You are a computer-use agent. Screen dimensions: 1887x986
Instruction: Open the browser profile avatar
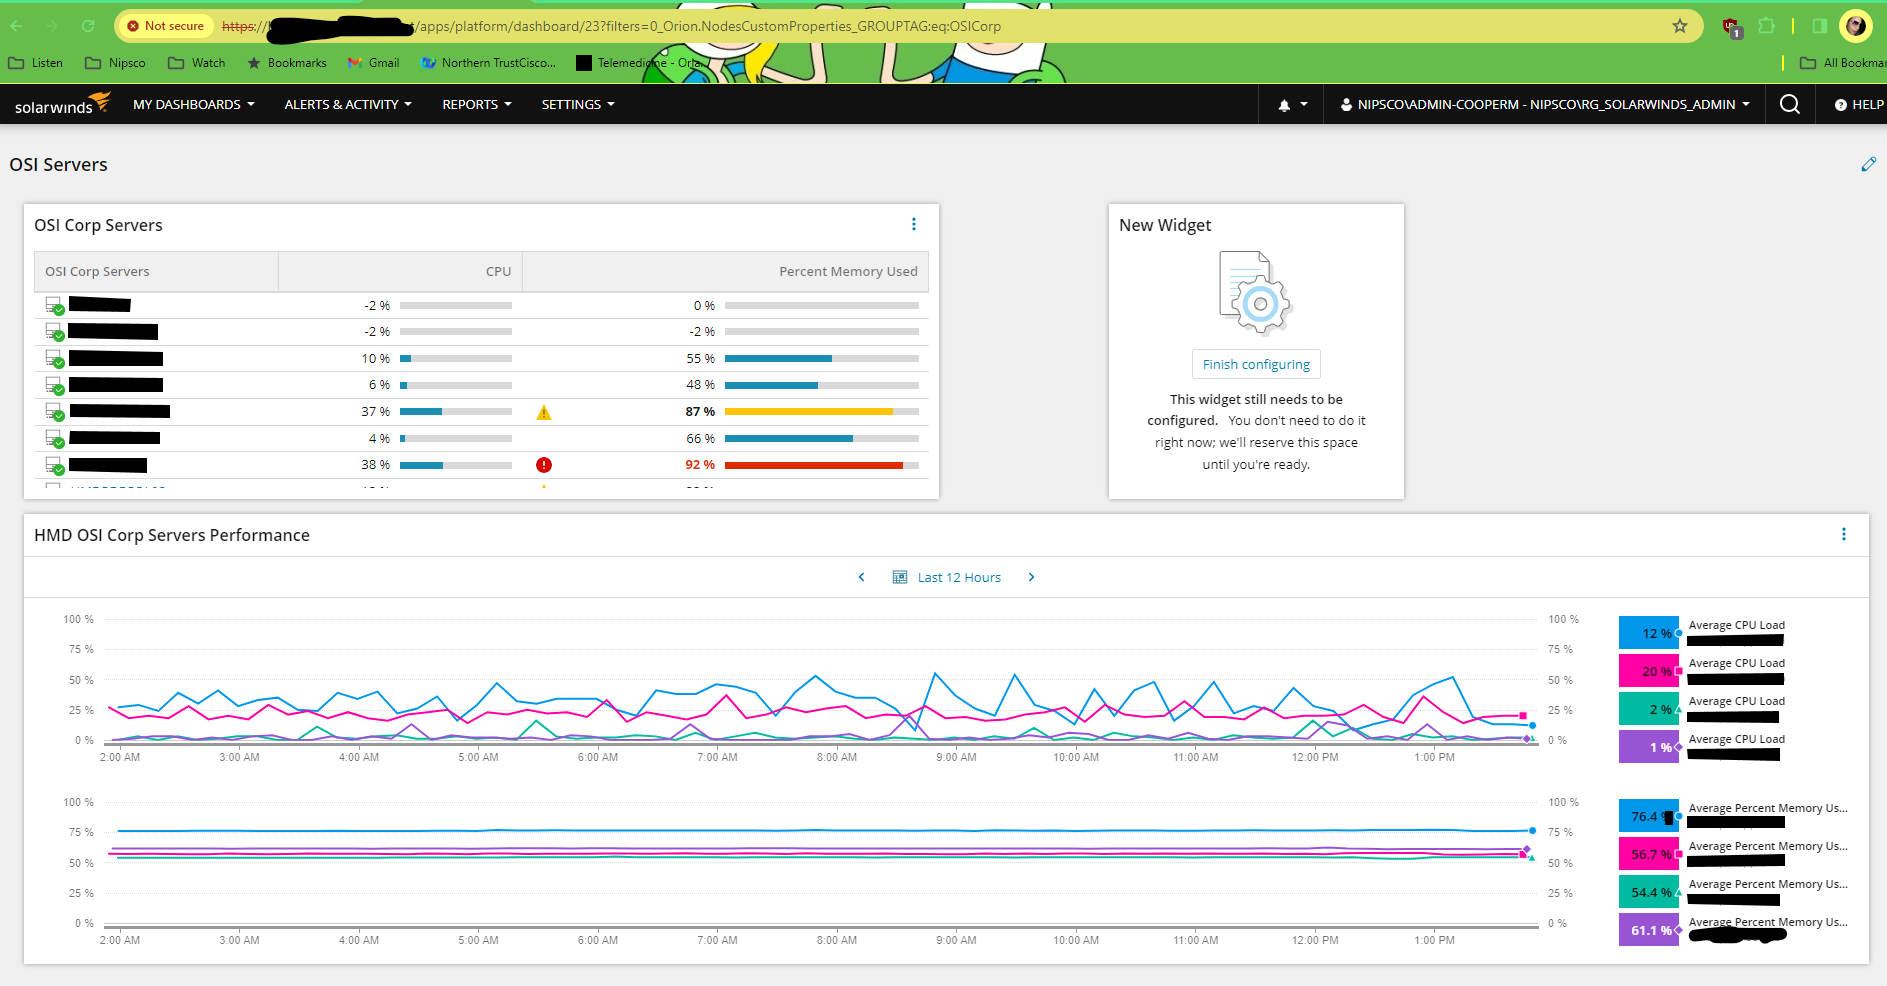tap(1856, 26)
